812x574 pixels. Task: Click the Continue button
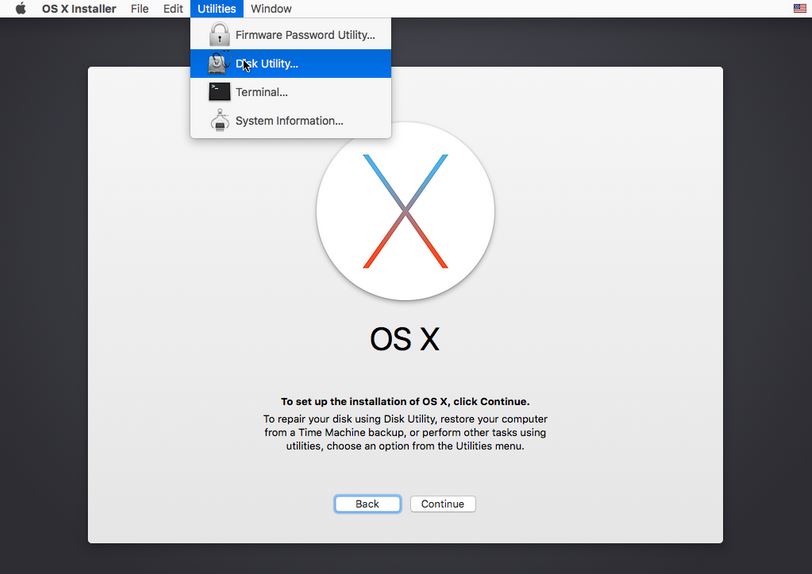click(442, 504)
